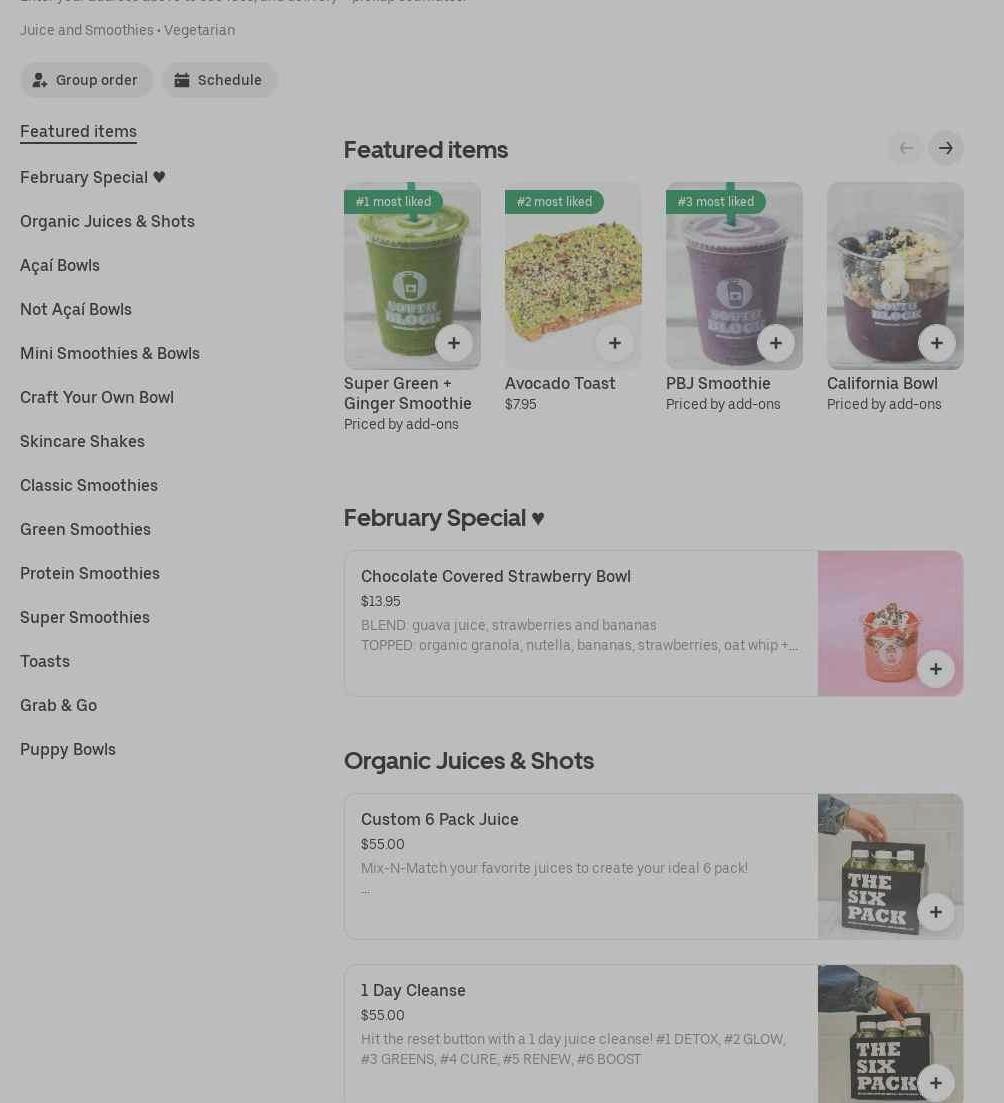Open the Schedule order button
The image size is (1004, 1103).
pos(220,80)
